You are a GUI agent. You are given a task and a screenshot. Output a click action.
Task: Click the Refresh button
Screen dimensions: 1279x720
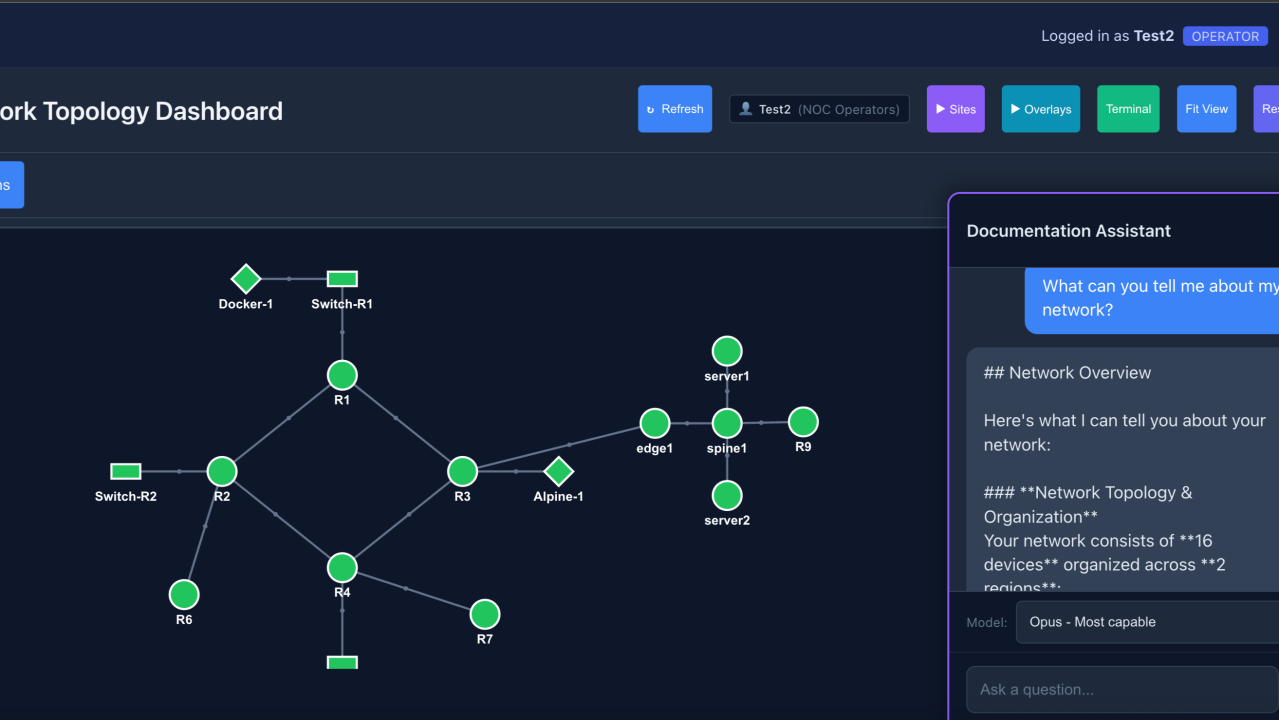tap(674, 108)
